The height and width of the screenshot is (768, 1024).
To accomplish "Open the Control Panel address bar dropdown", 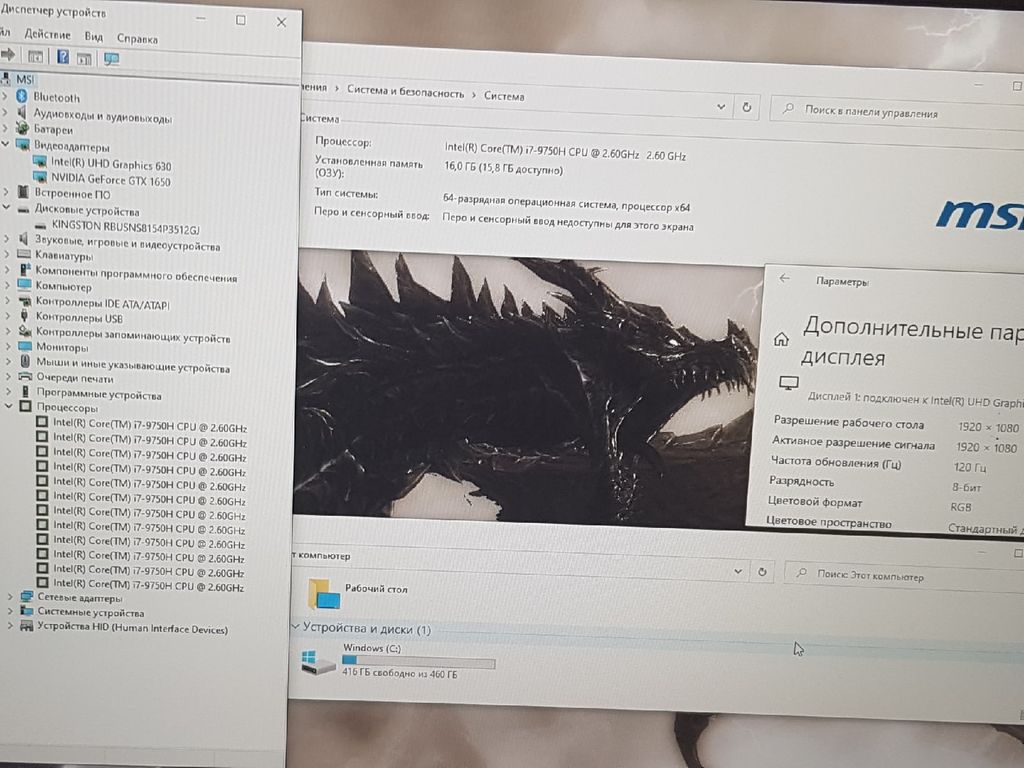I will (x=721, y=106).
